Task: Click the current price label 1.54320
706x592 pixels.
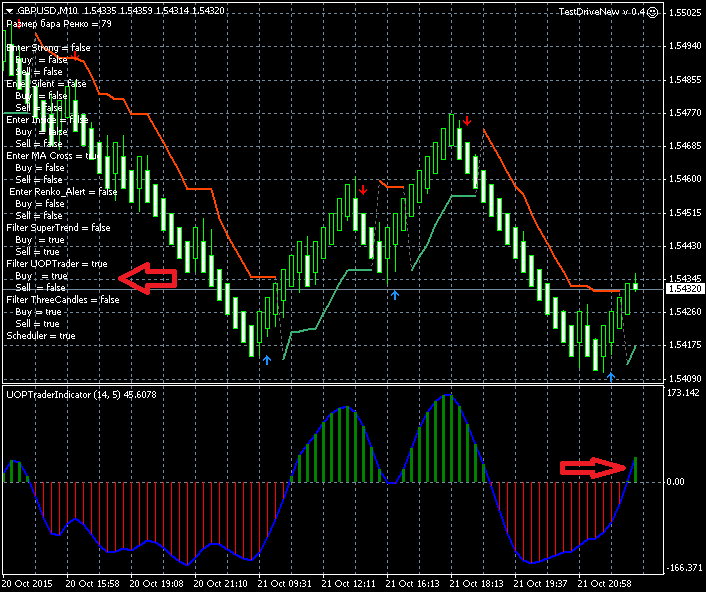Action: coord(685,289)
